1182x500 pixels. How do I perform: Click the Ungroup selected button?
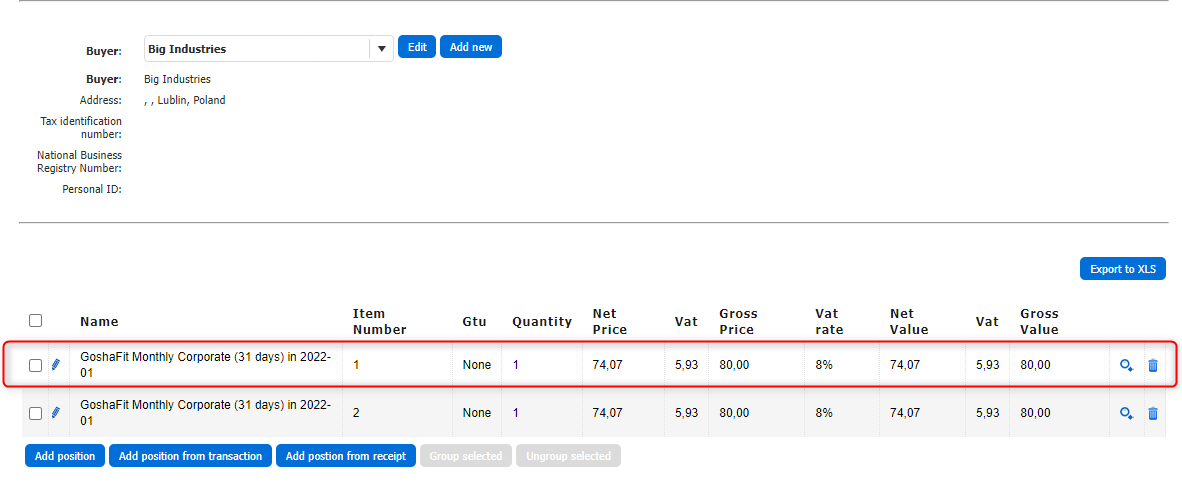[568, 456]
